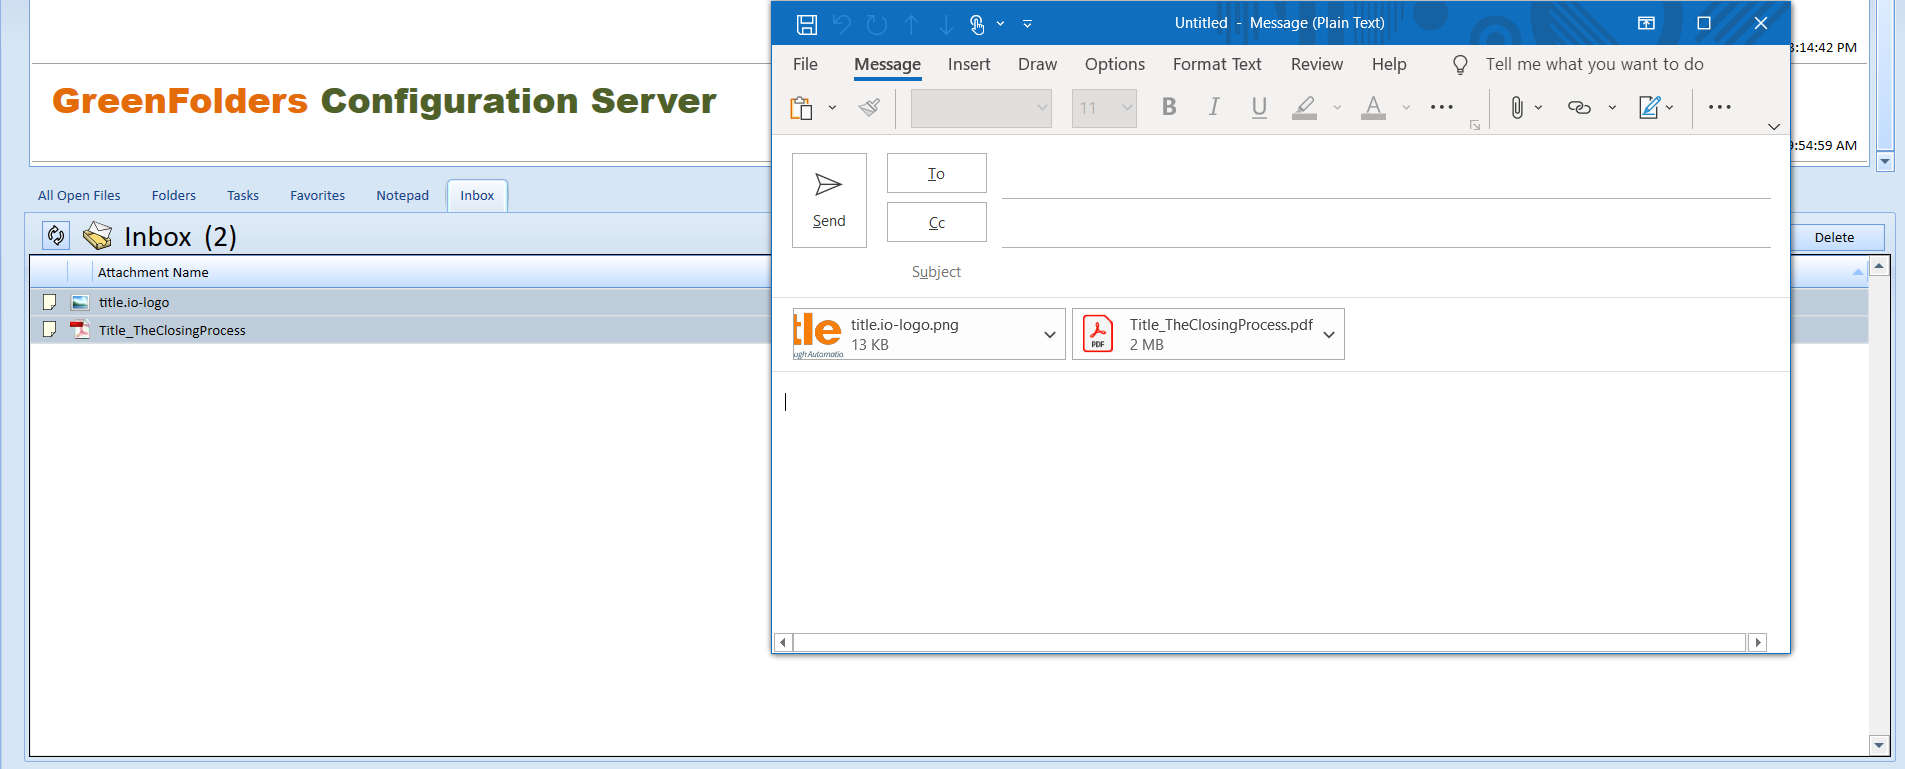The width and height of the screenshot is (1905, 769).
Task: Insert a link with the chain icon
Action: point(1579,107)
